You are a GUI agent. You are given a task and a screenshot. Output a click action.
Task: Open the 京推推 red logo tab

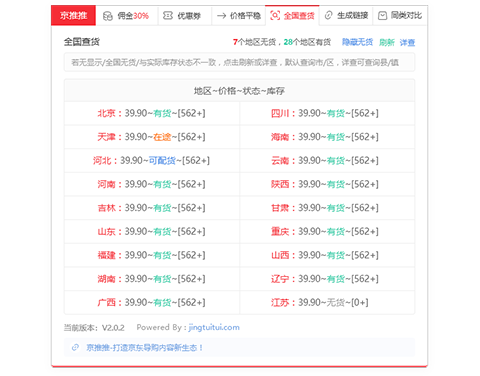[73, 15]
